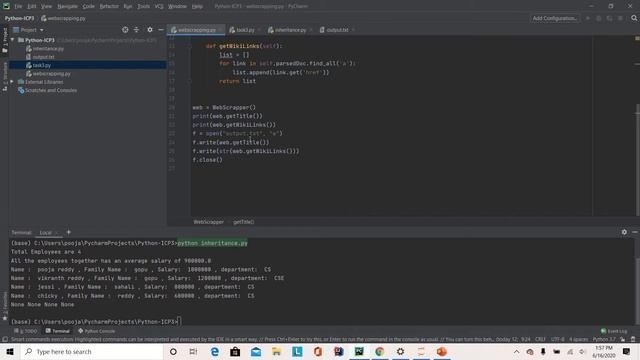Select the Local terminal tab
The image size is (640, 360).
coord(45,233)
